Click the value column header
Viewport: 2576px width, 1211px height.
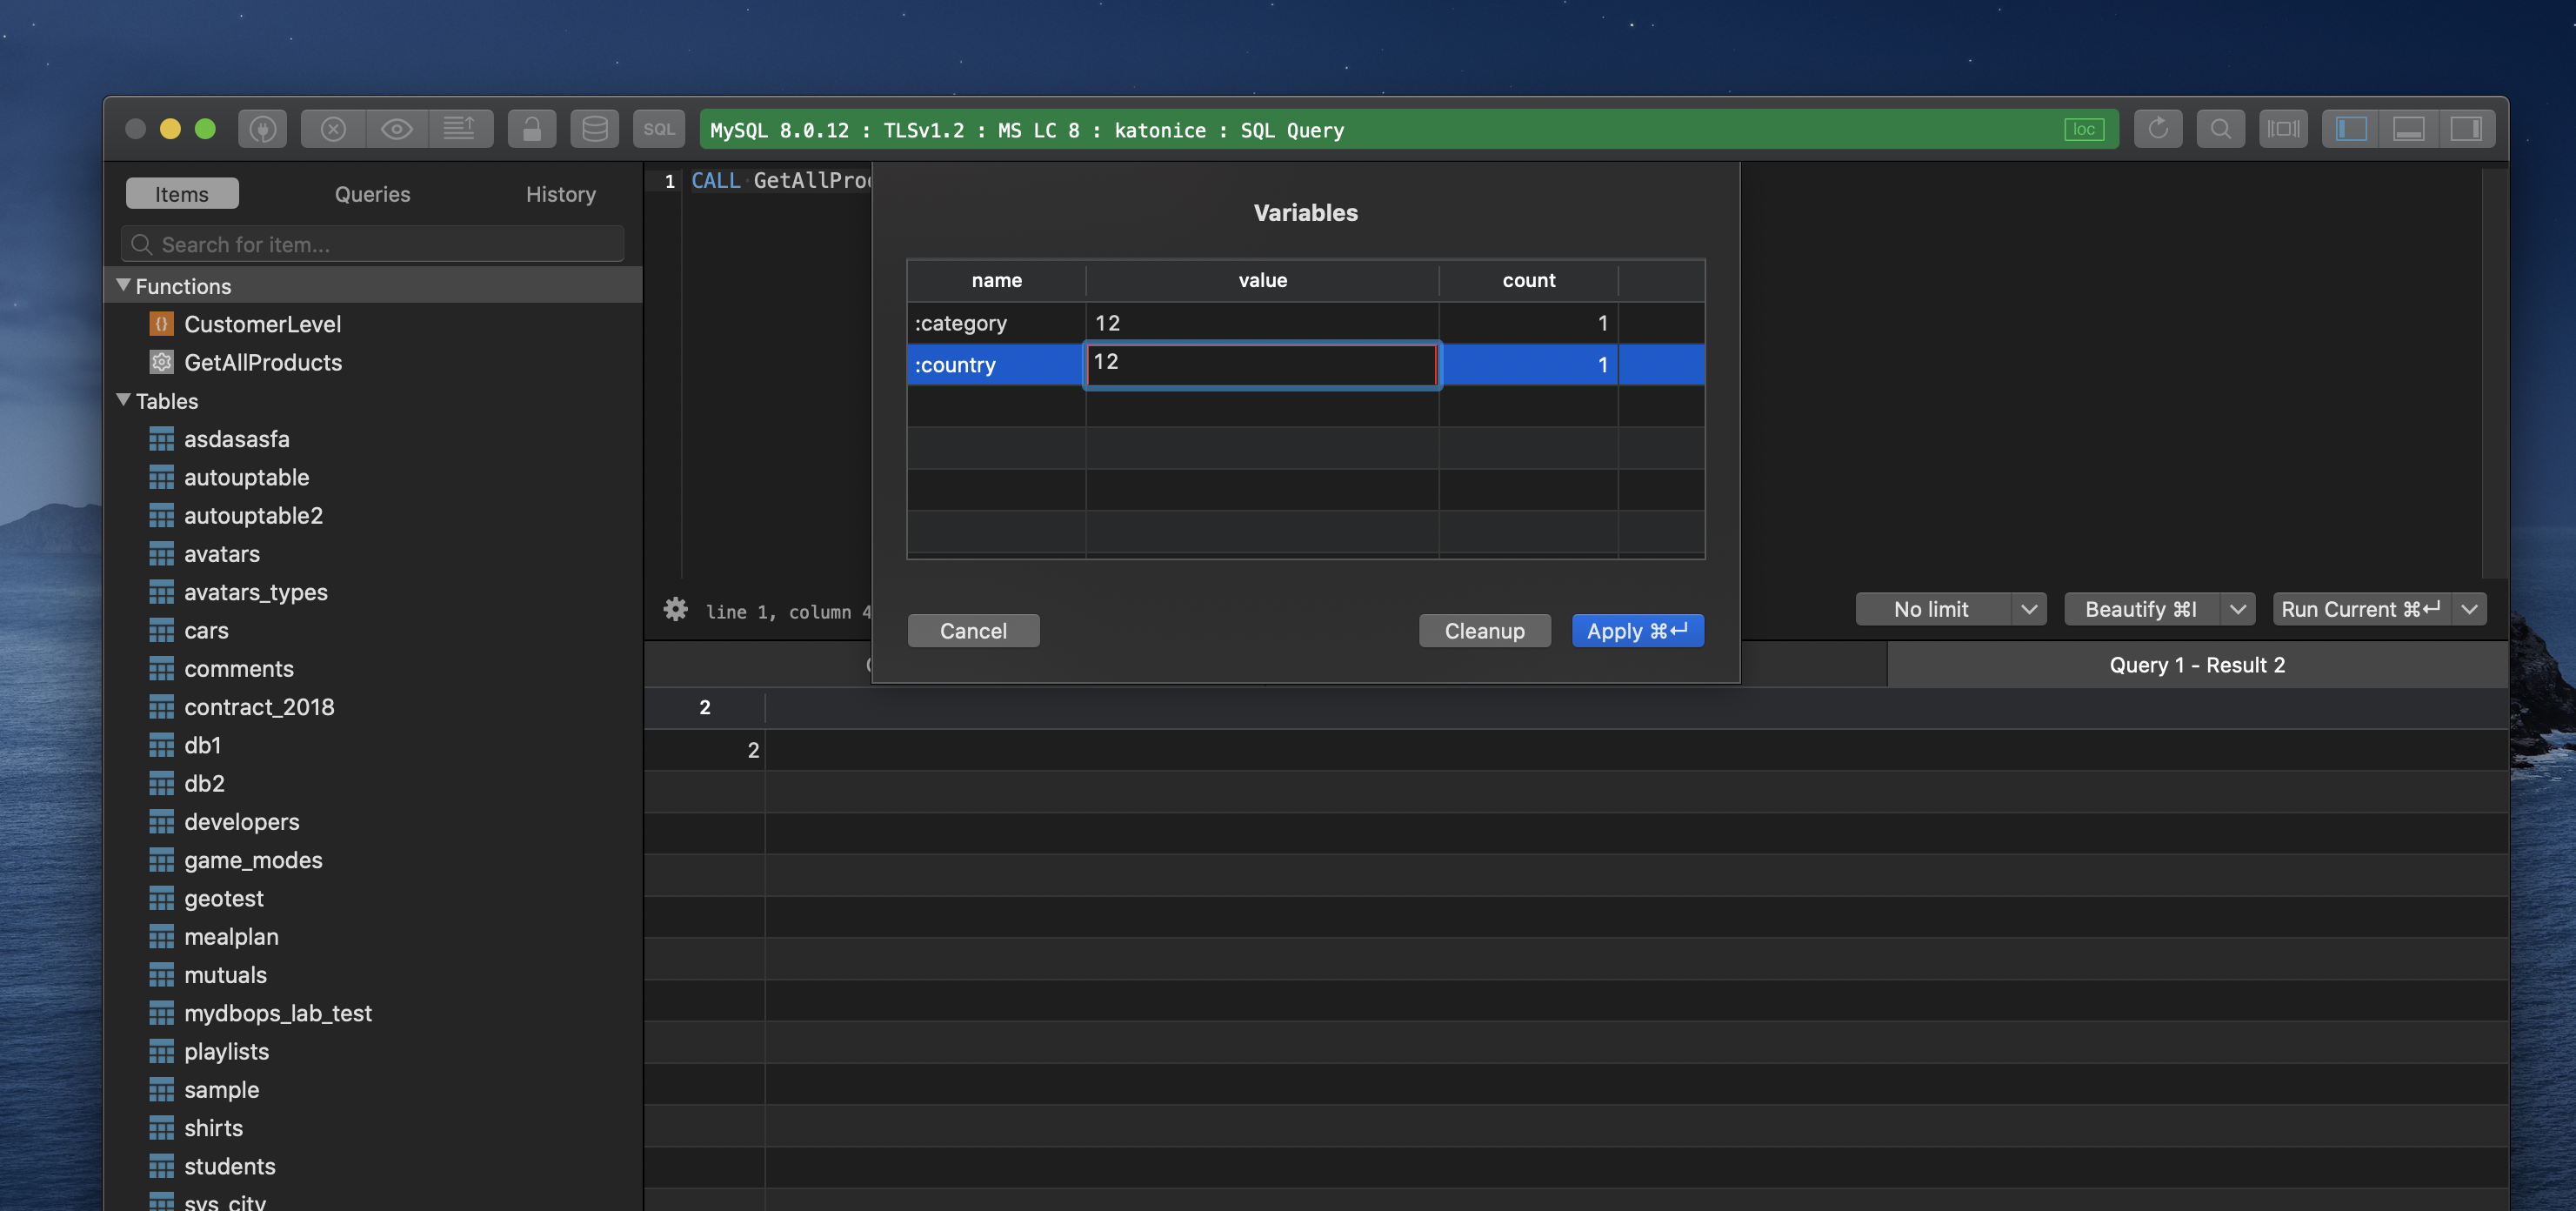[1262, 281]
